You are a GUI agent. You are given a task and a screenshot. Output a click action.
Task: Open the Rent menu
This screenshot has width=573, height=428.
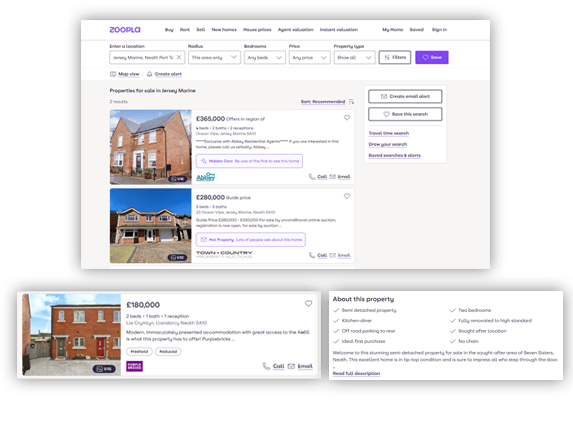point(185,30)
